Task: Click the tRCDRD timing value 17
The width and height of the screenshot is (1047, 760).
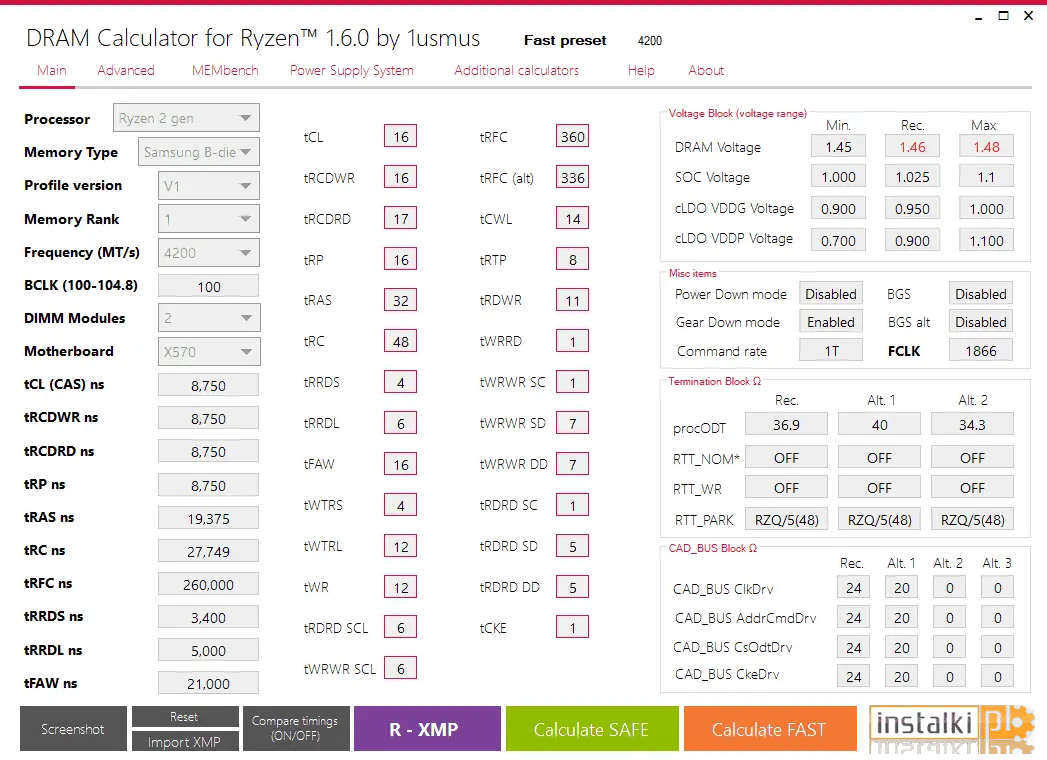Action: [401, 219]
